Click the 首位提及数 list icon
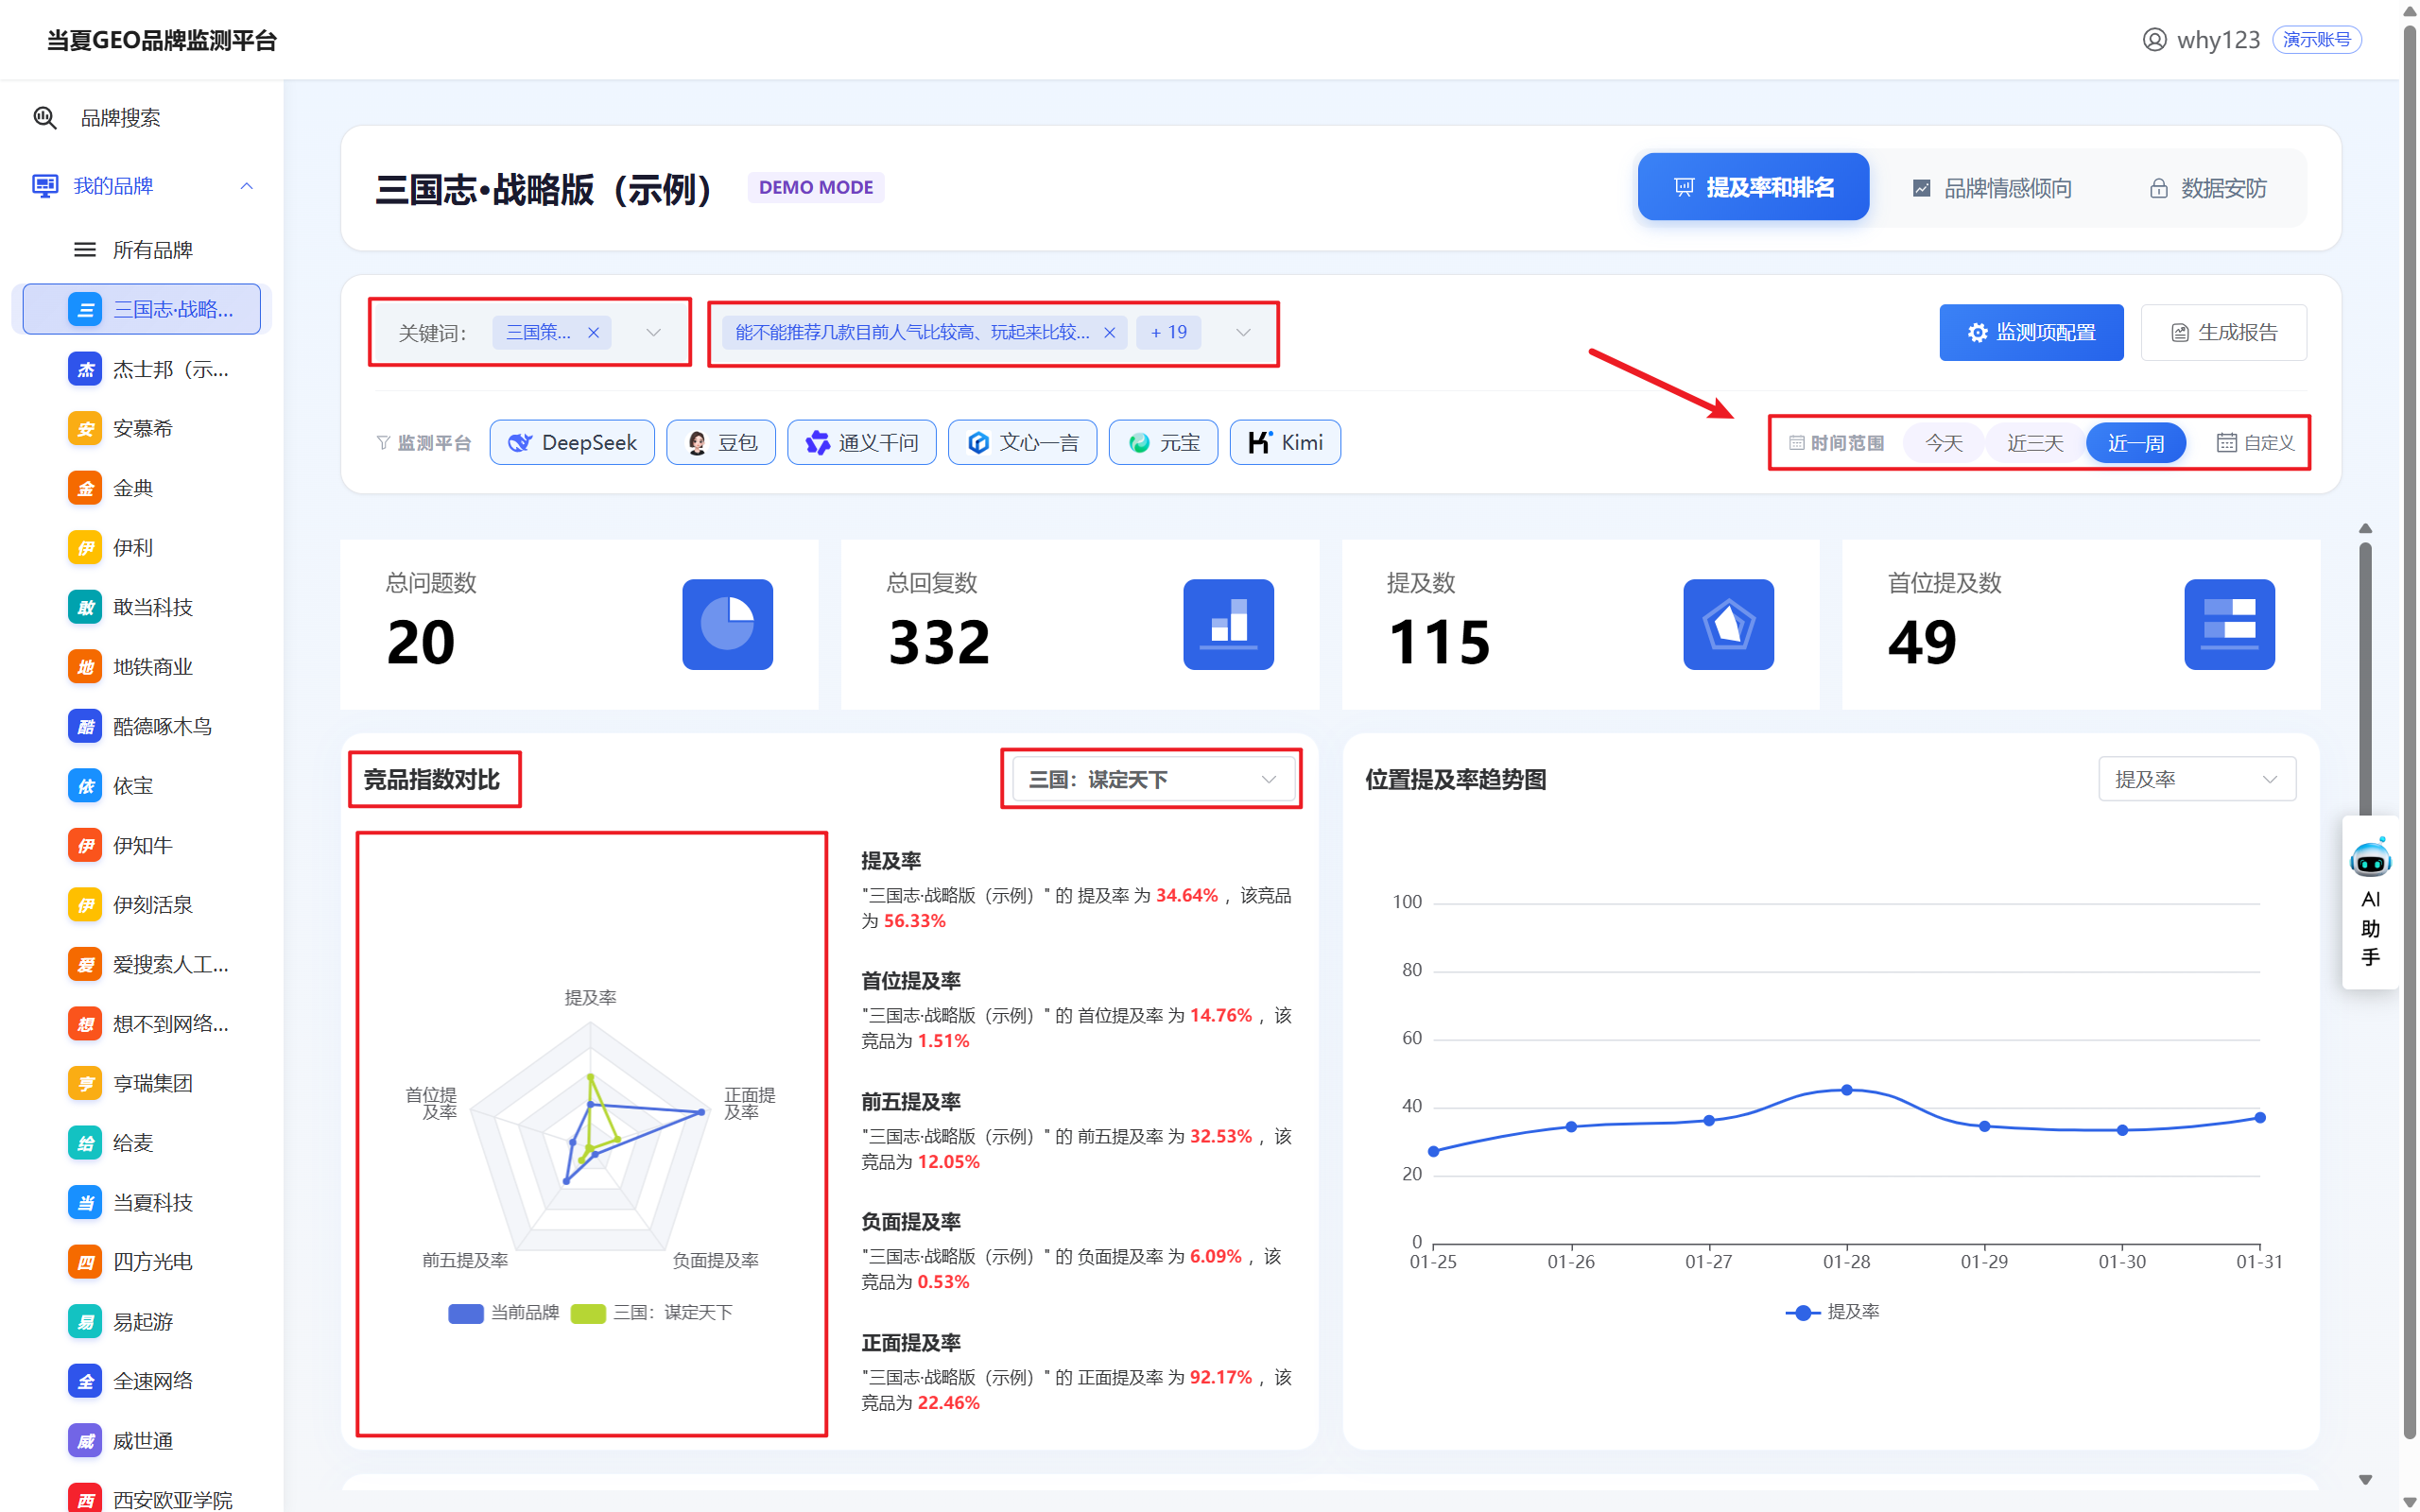Viewport: 2420px width, 1512px height. tap(2228, 624)
